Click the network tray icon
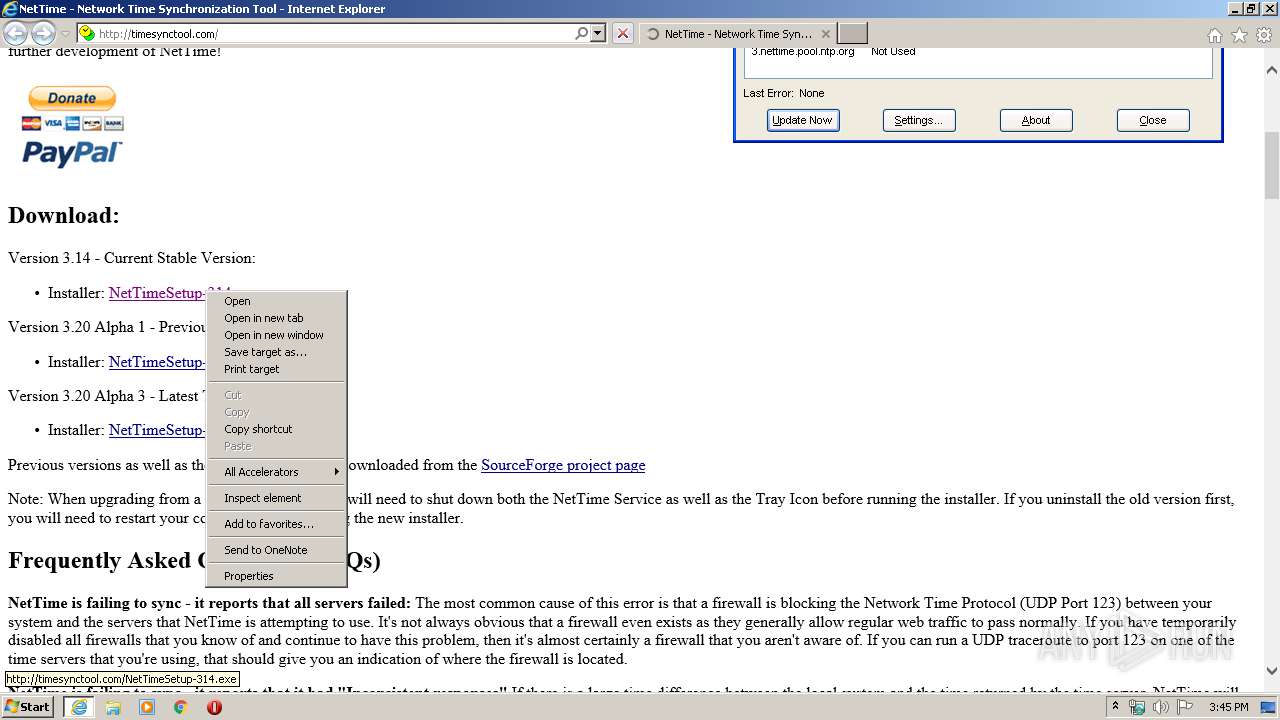The width and height of the screenshot is (1280, 720). (x=1137, y=707)
